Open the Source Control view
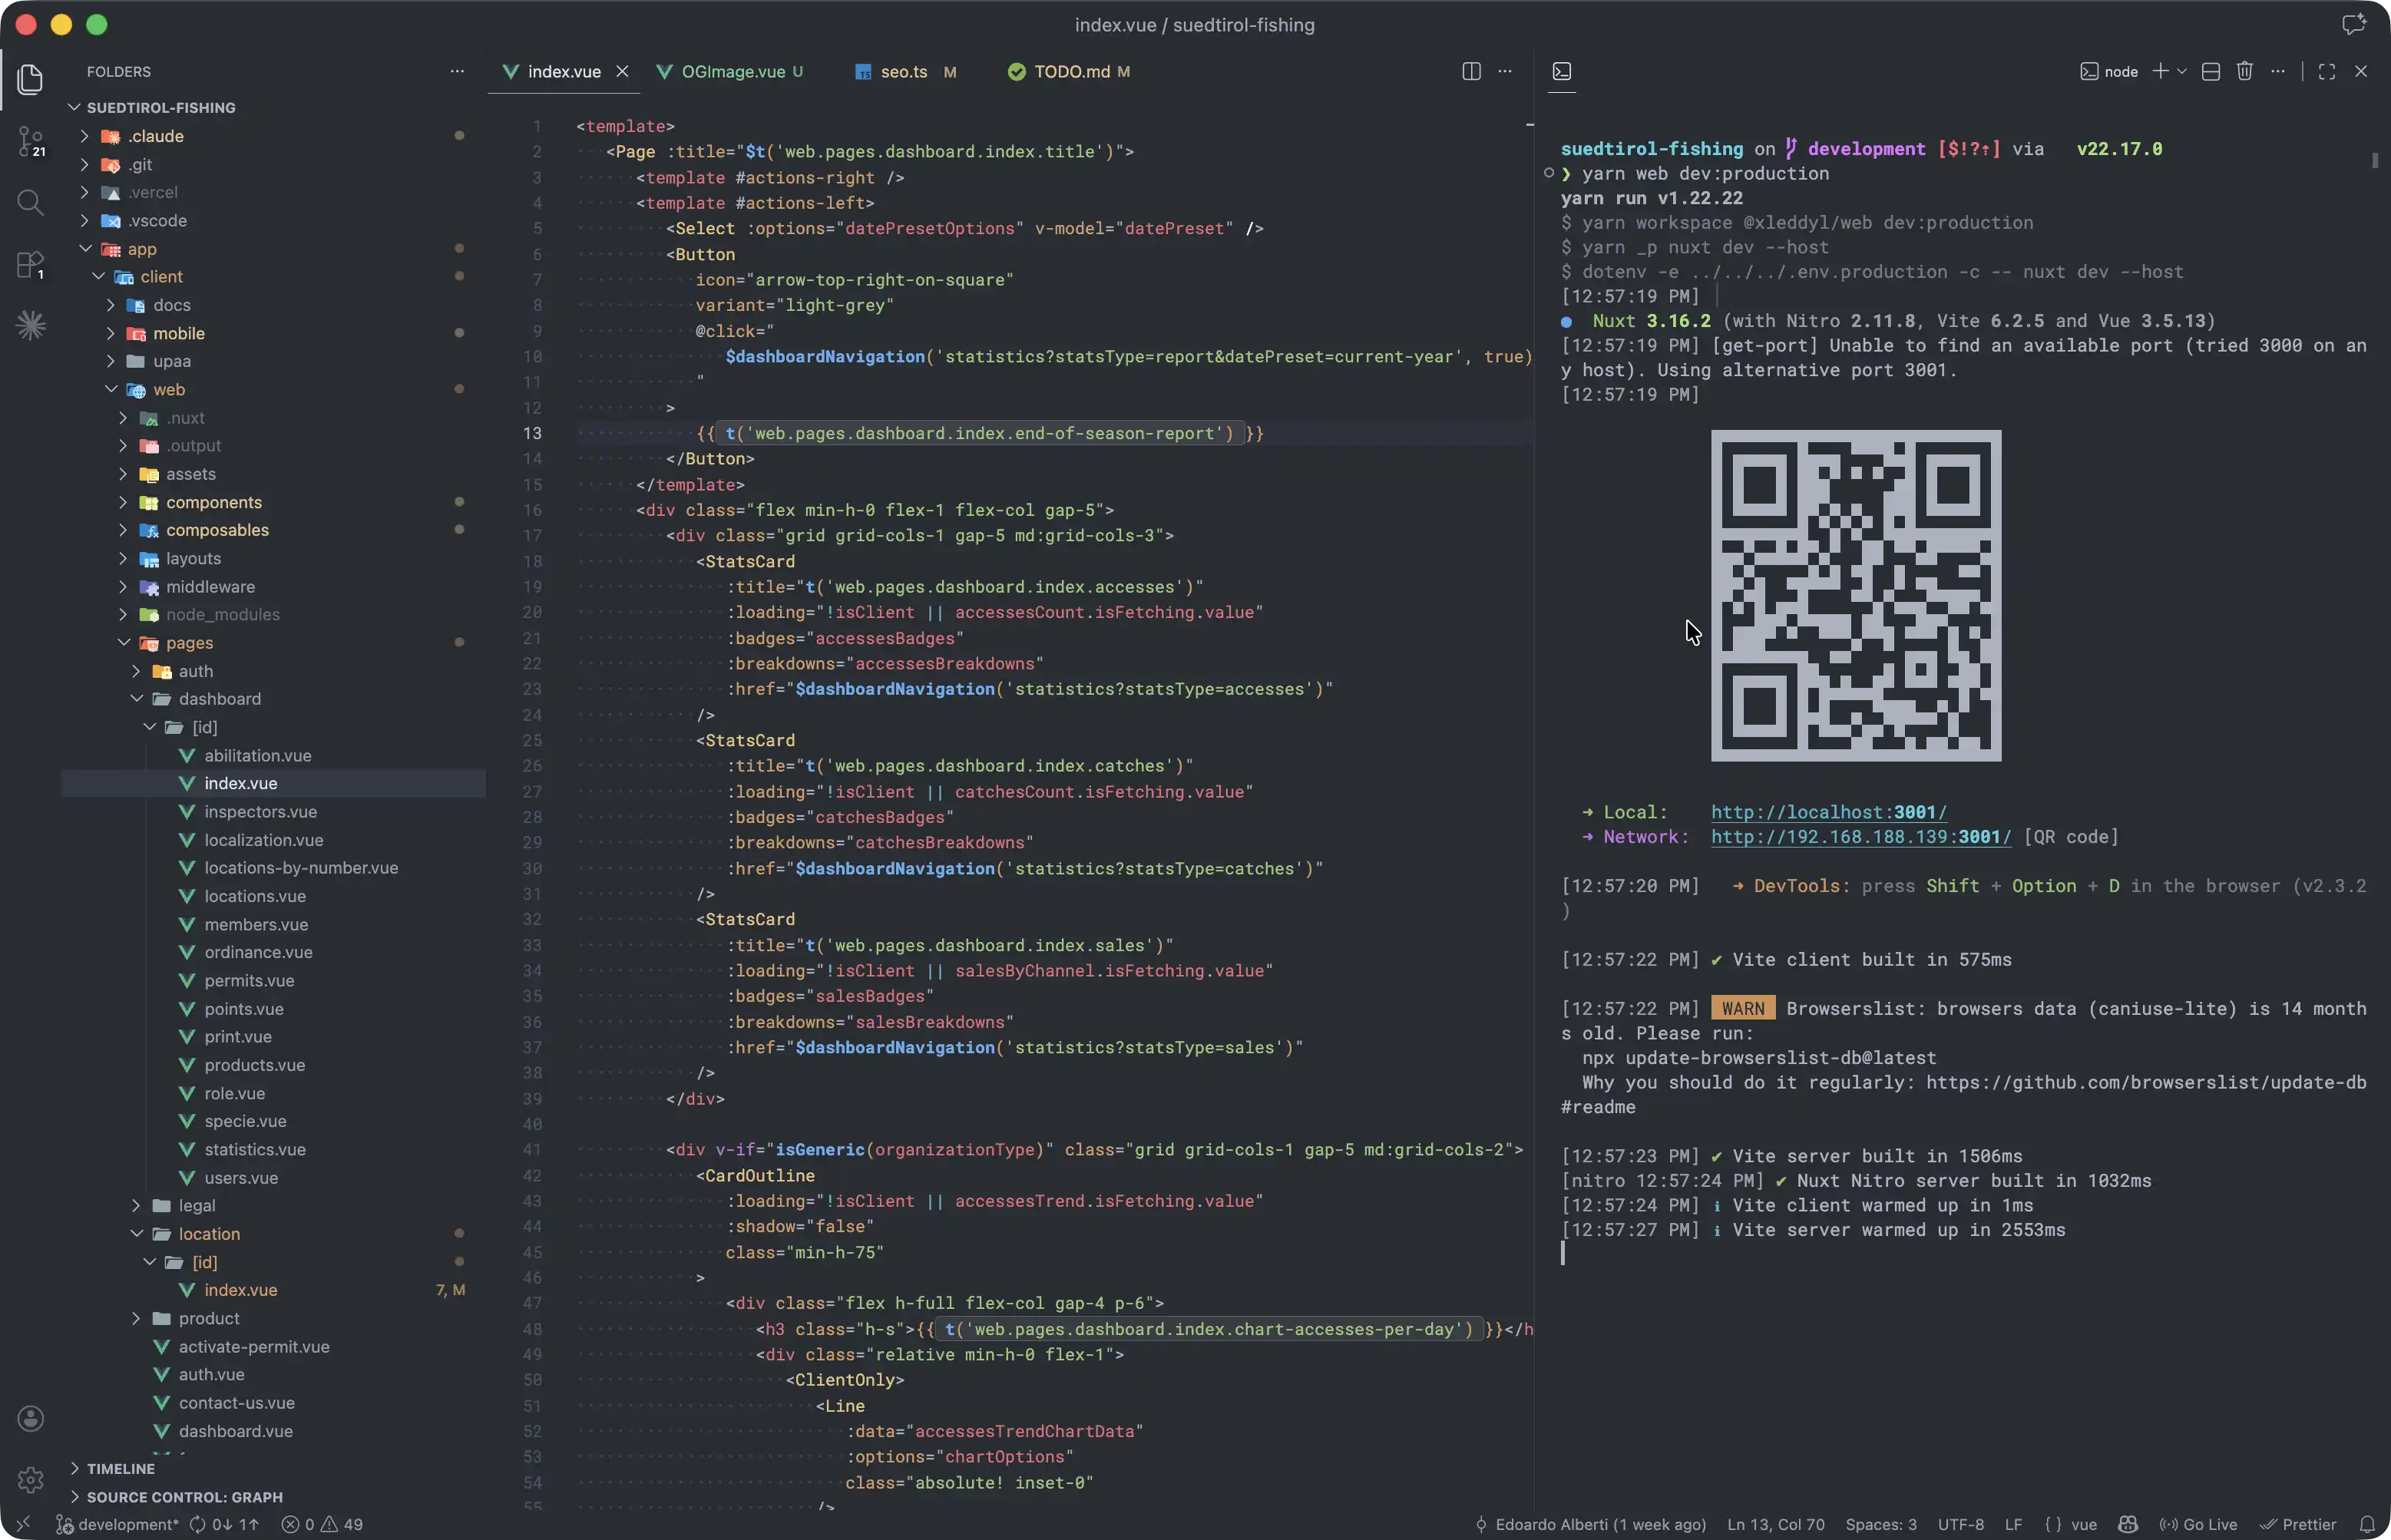Viewport: 2391px width, 1540px height. pyautogui.click(x=31, y=141)
